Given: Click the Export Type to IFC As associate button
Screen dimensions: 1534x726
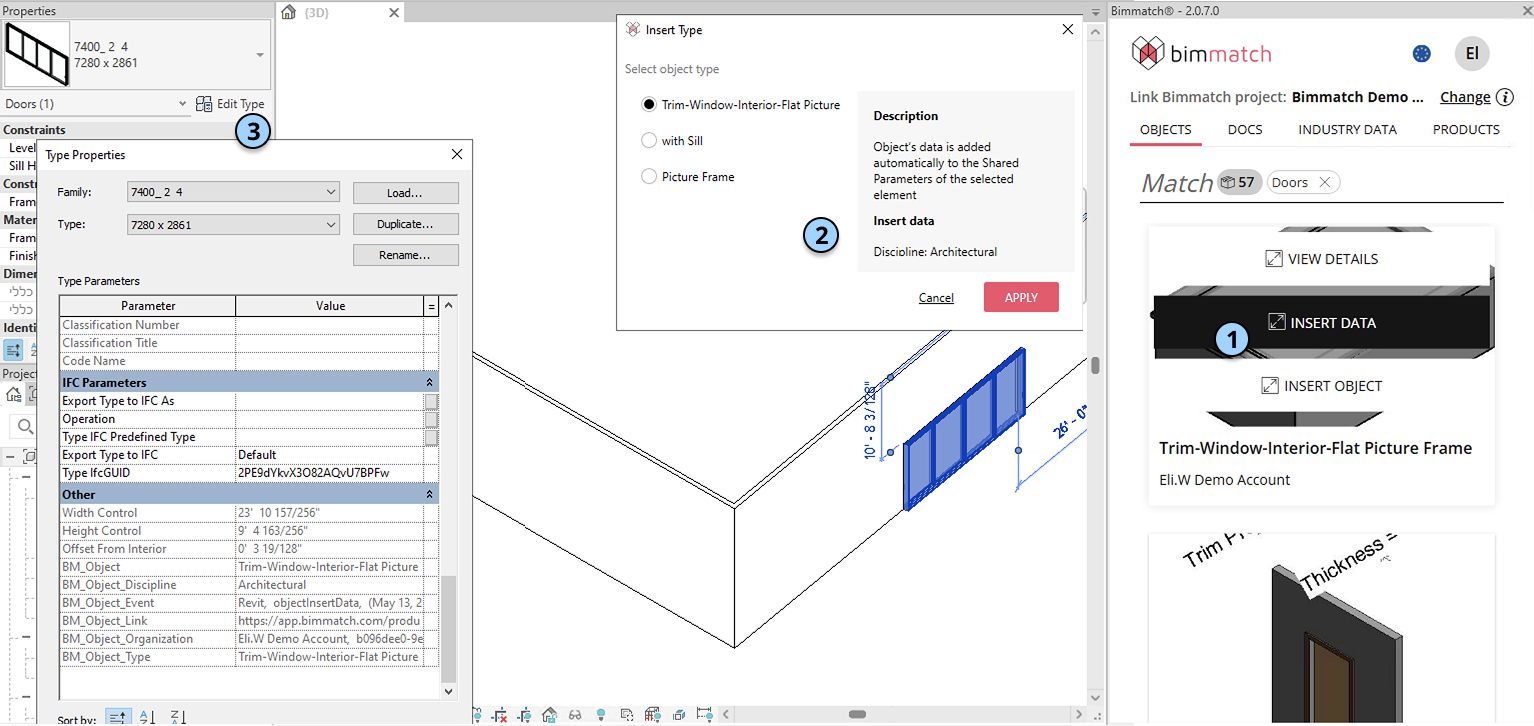Looking at the screenshot, I should (431, 401).
